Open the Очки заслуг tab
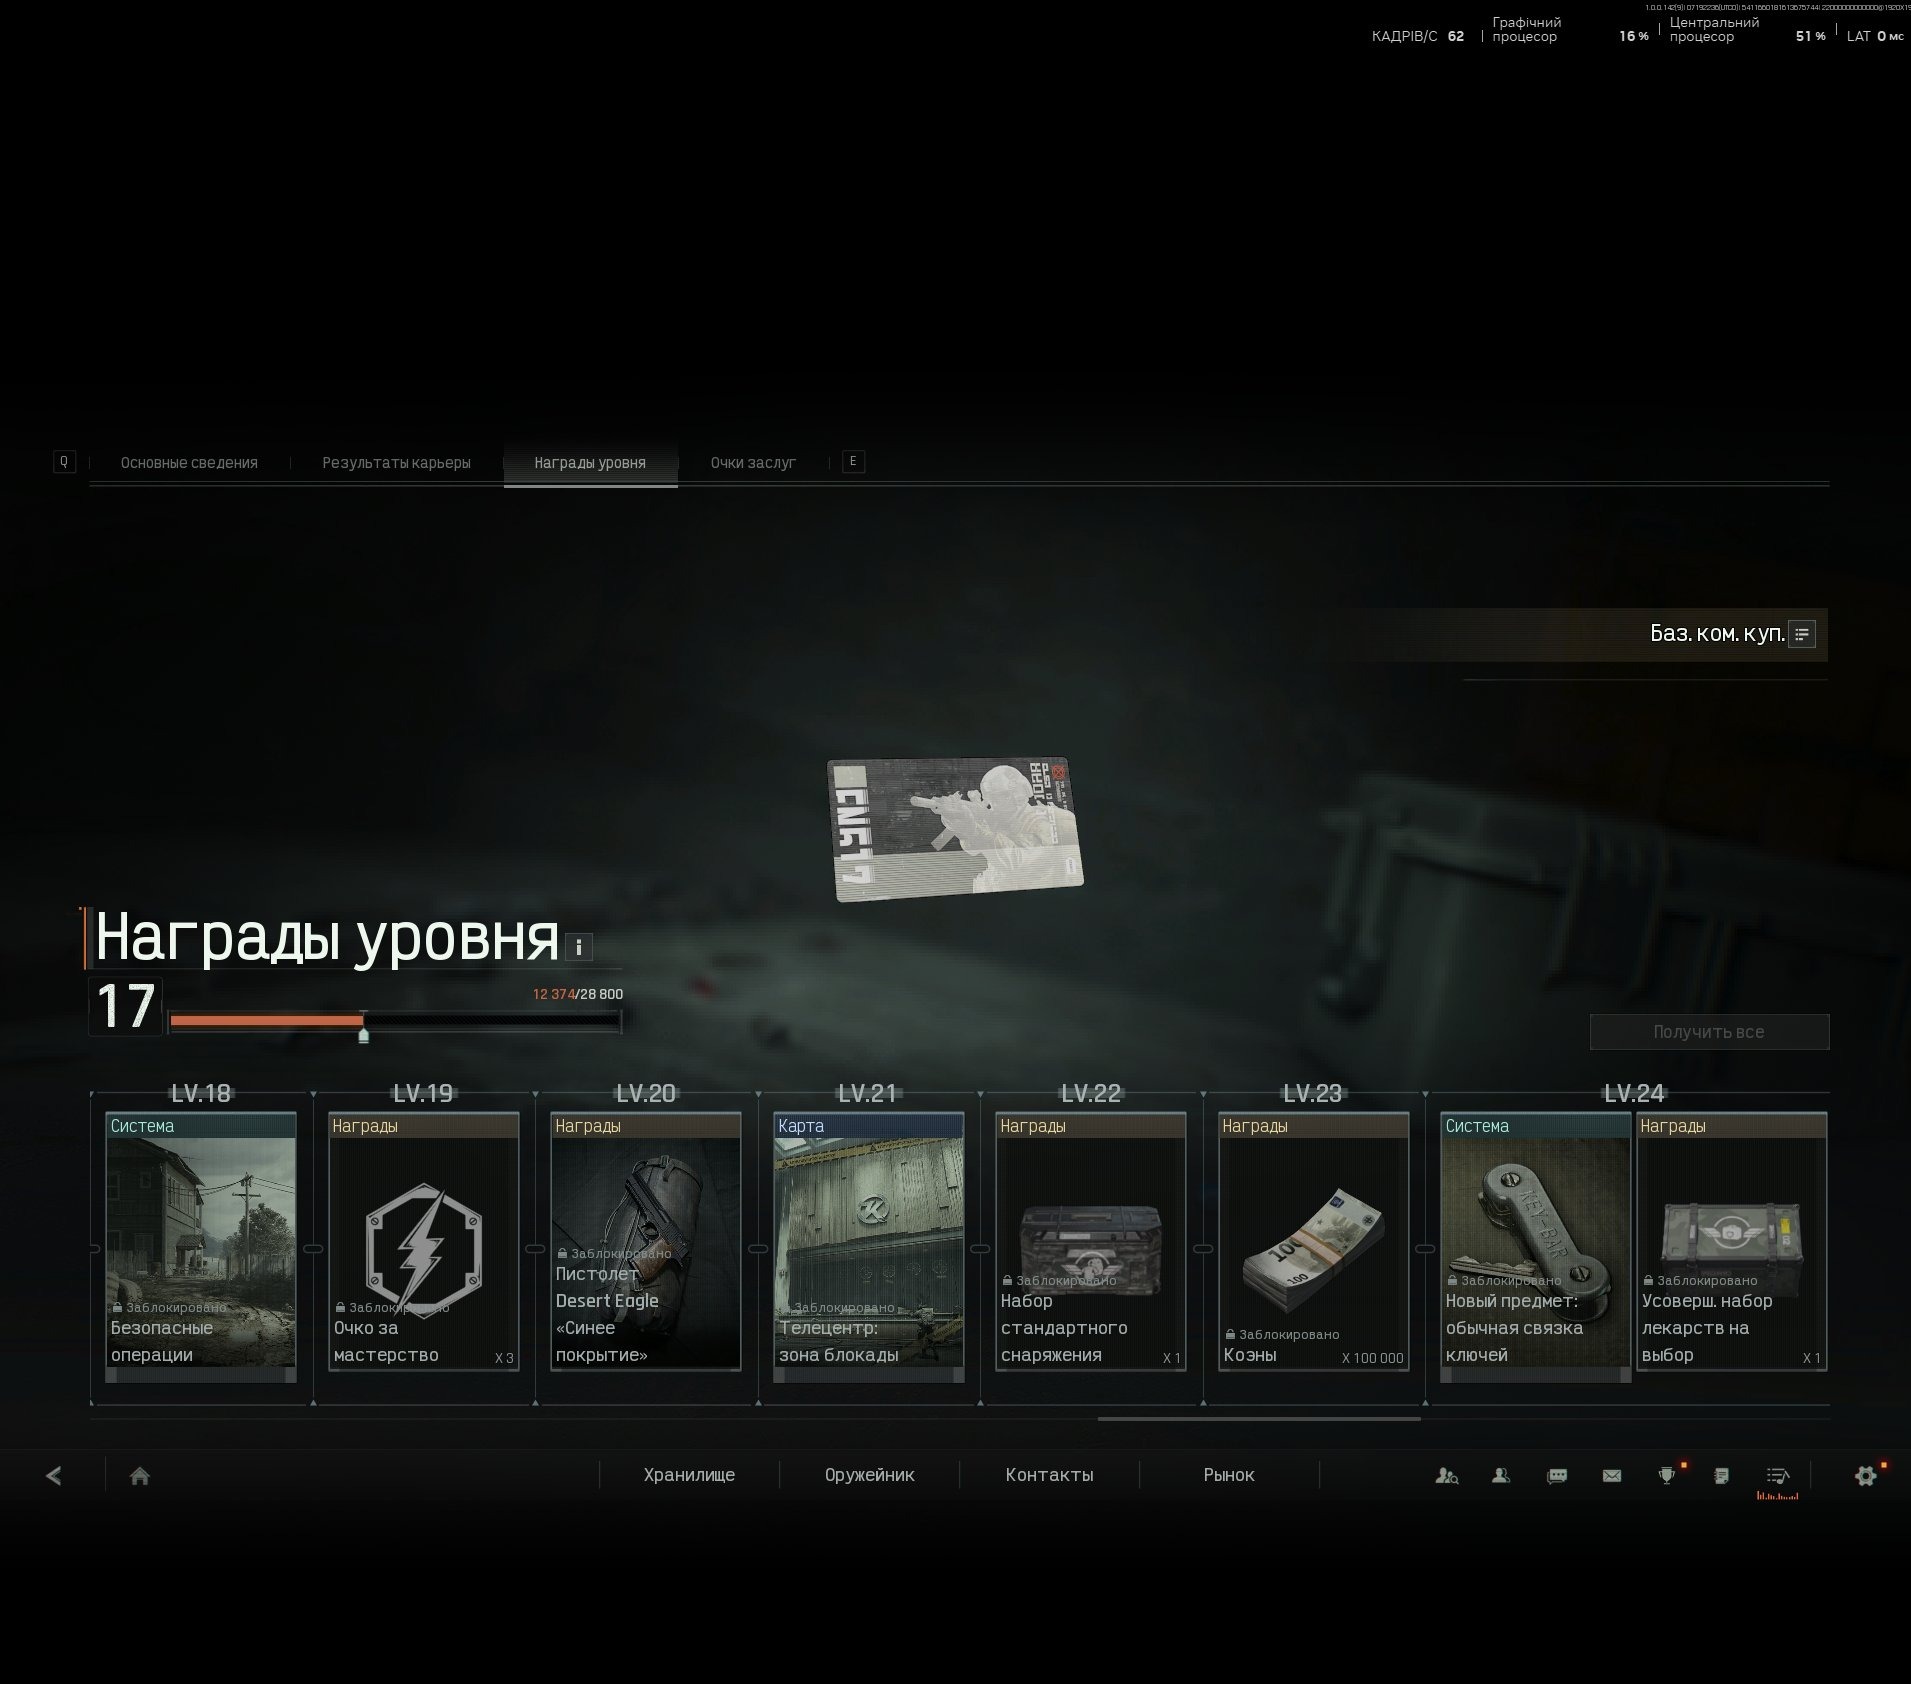This screenshot has width=1911, height=1684. [x=753, y=463]
